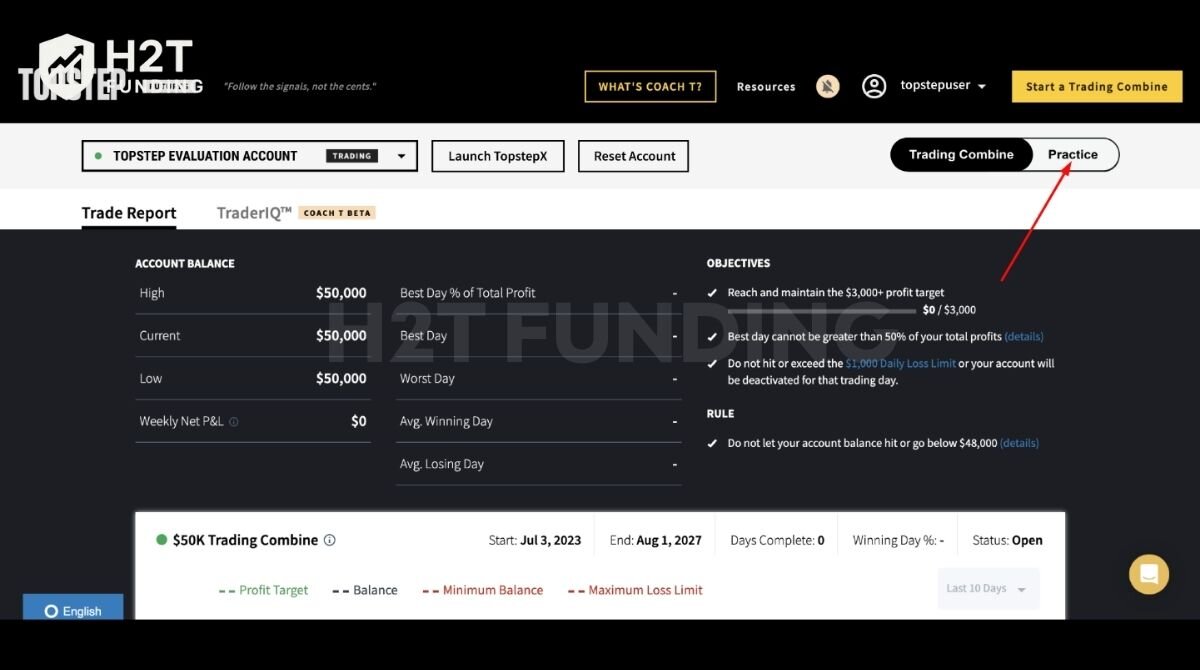Click the green status dot on evaluation account
The height and width of the screenshot is (670, 1200).
point(96,156)
